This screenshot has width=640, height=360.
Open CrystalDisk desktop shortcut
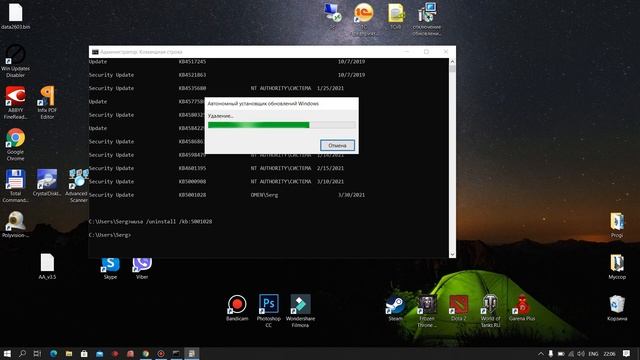[x=47, y=182]
